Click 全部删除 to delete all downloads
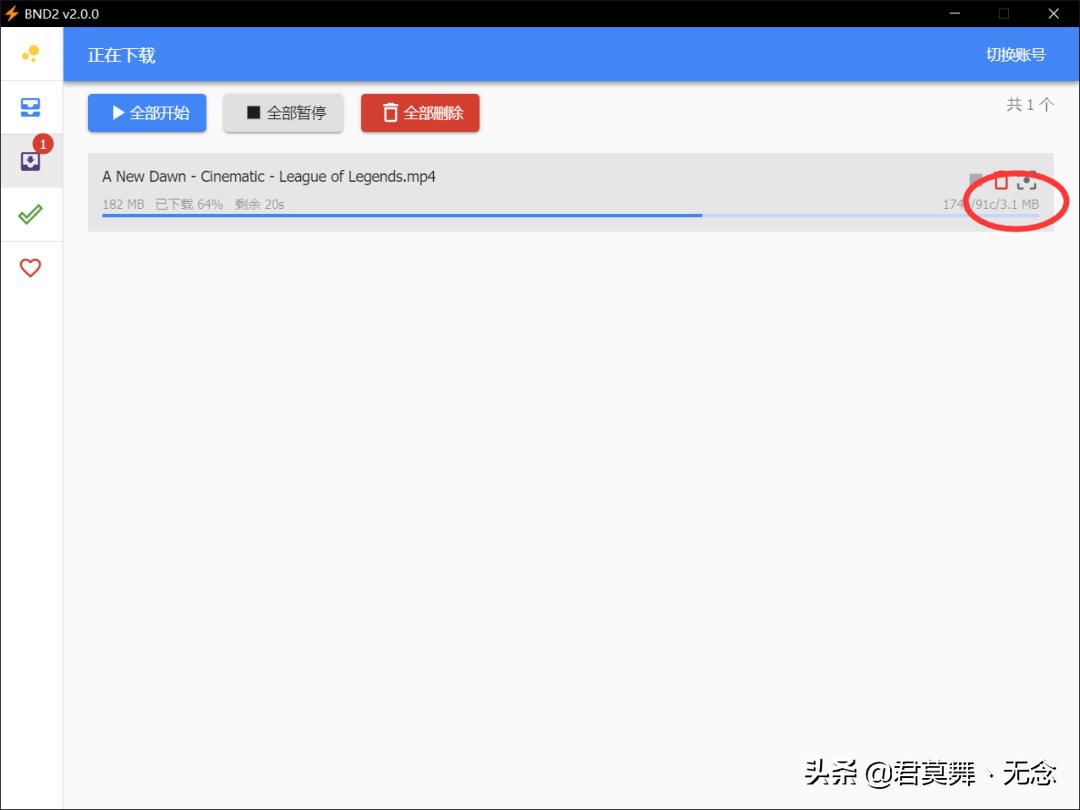The height and width of the screenshot is (810, 1080). [x=420, y=113]
